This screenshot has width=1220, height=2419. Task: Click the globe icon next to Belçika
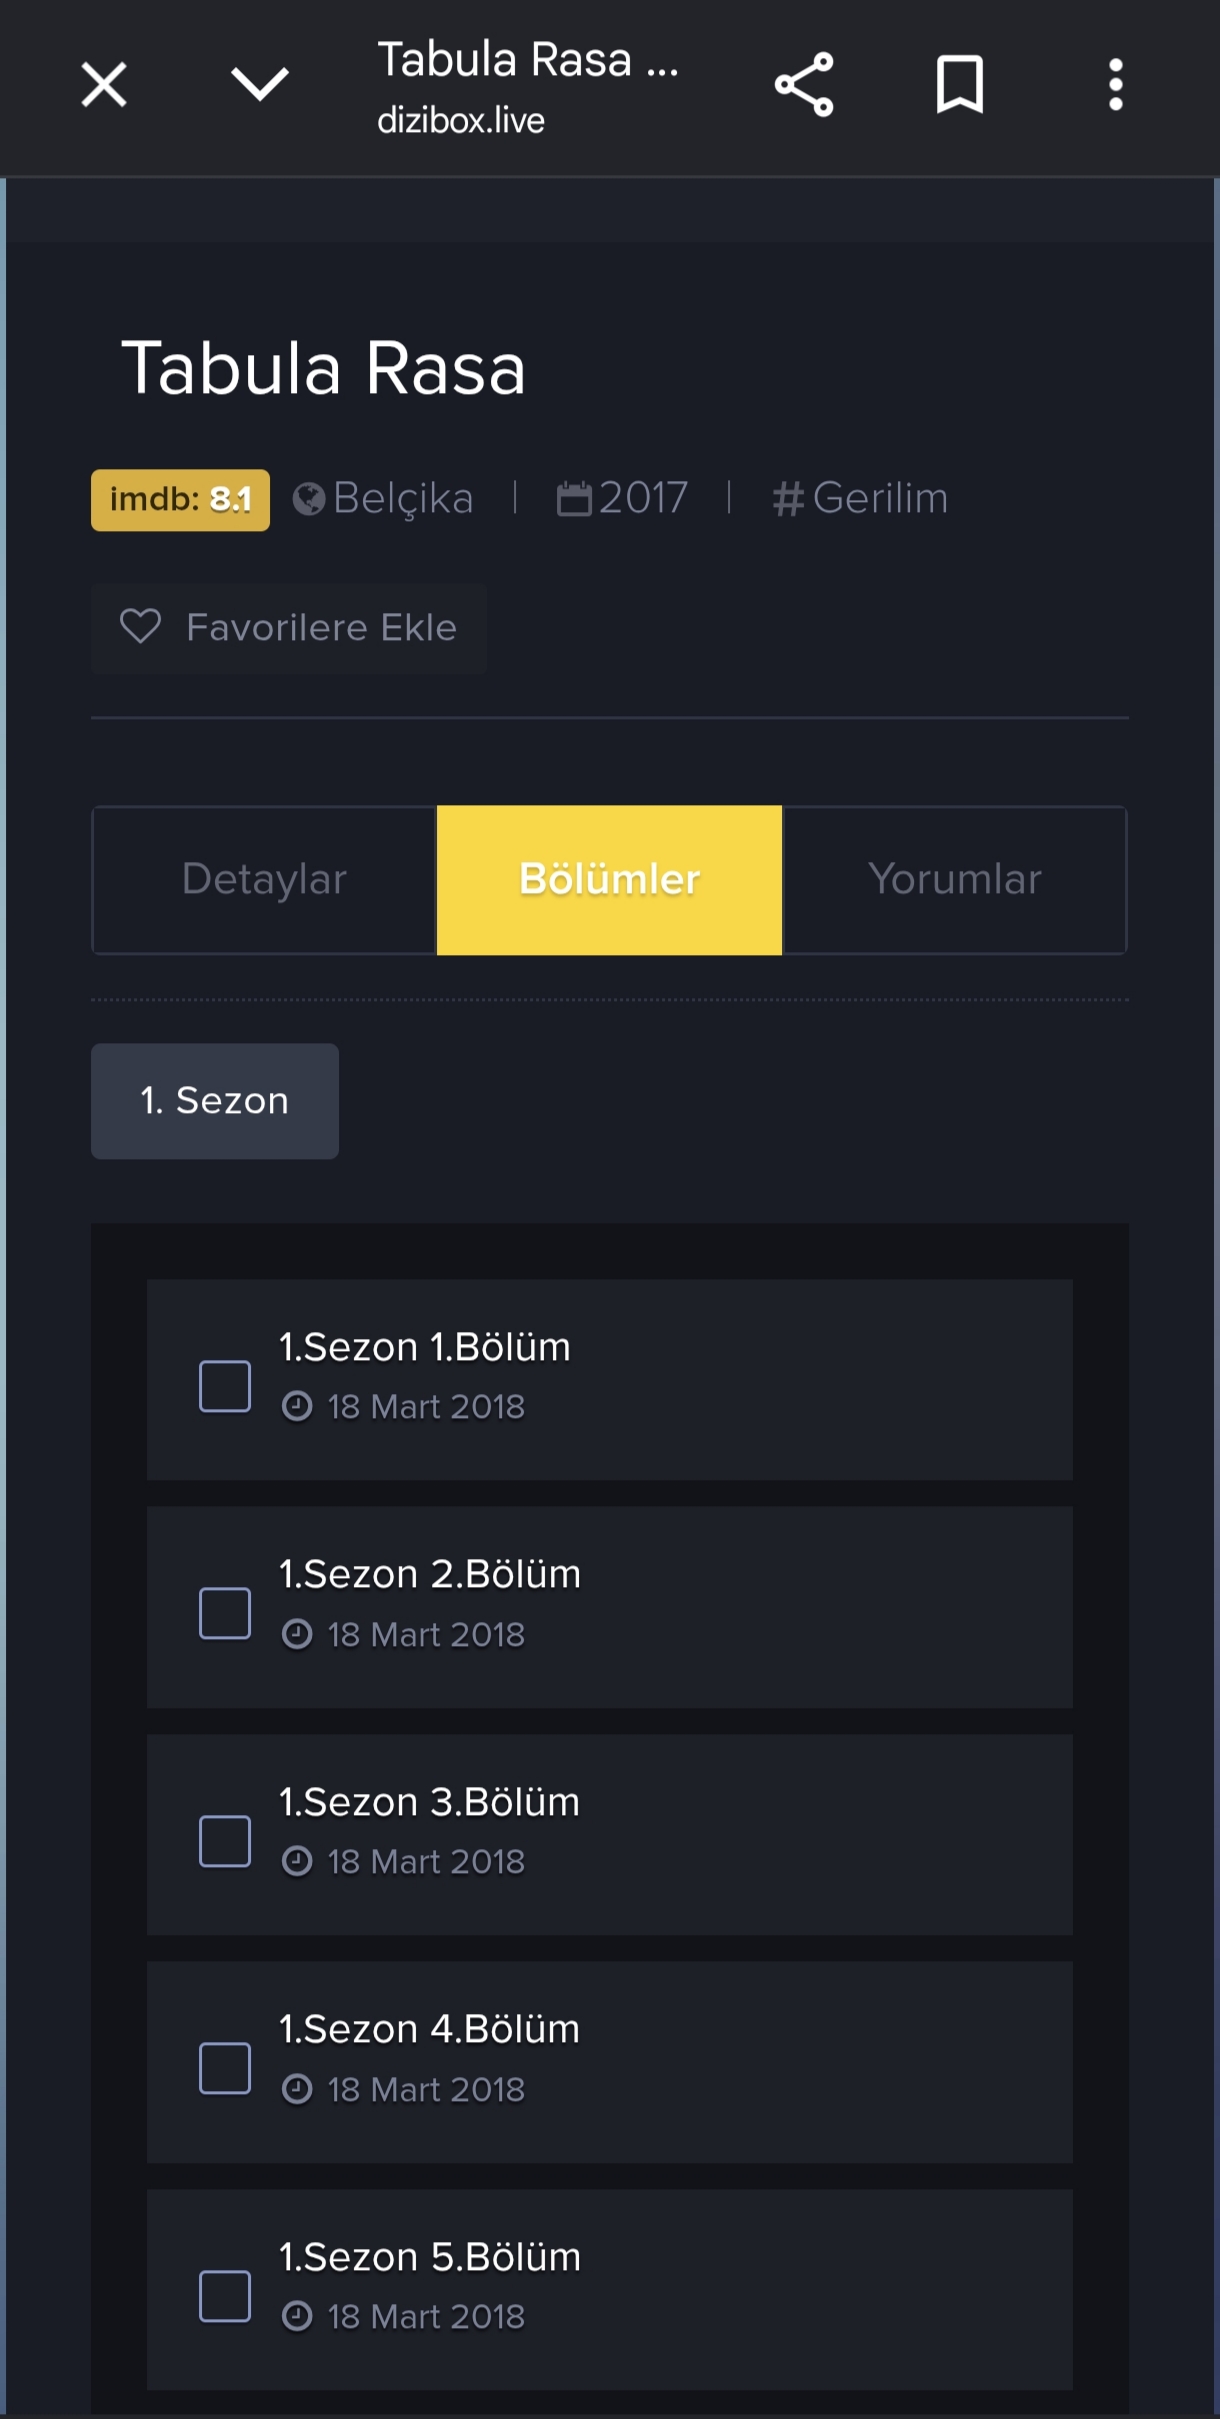click(309, 498)
